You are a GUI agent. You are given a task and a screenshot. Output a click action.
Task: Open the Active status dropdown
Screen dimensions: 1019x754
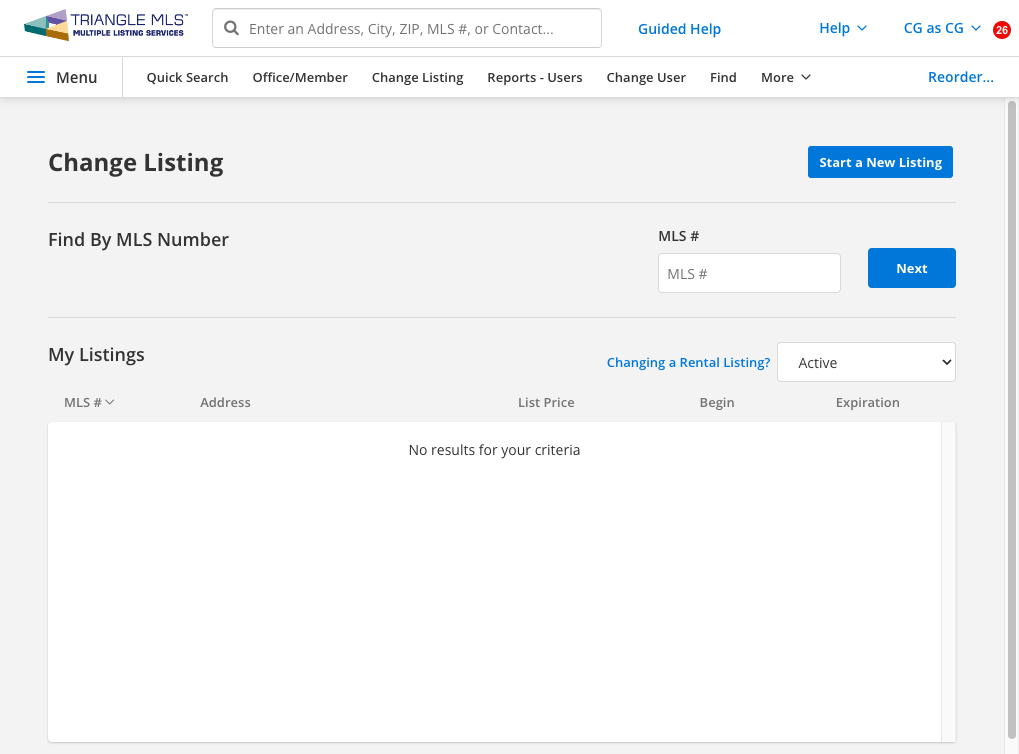[x=866, y=362]
